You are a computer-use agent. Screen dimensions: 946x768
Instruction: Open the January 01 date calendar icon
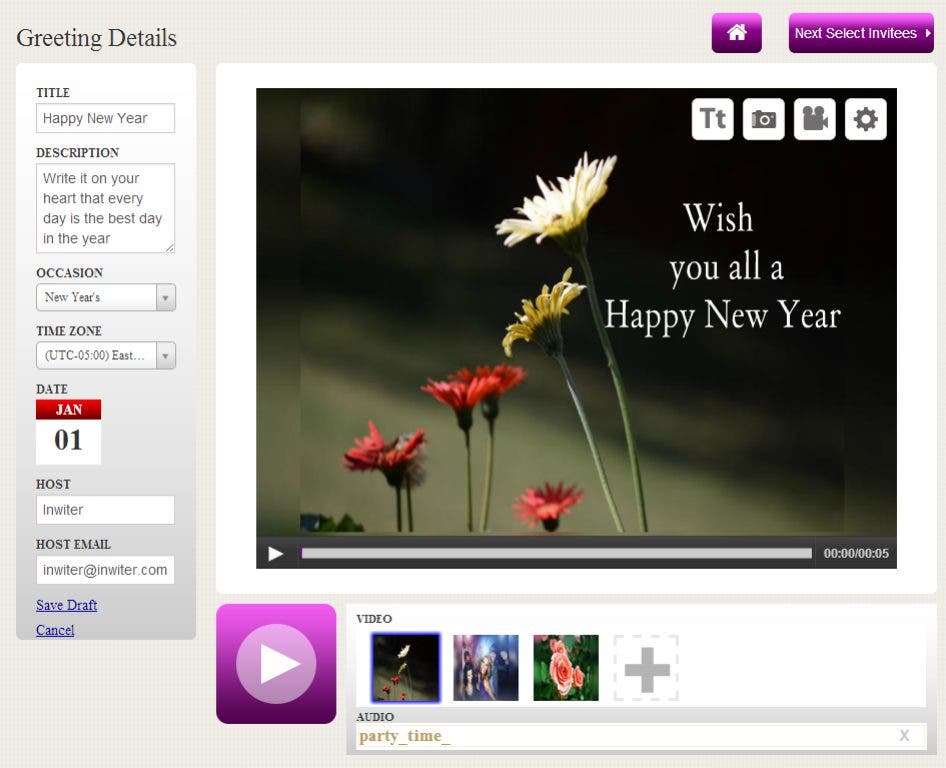point(68,432)
